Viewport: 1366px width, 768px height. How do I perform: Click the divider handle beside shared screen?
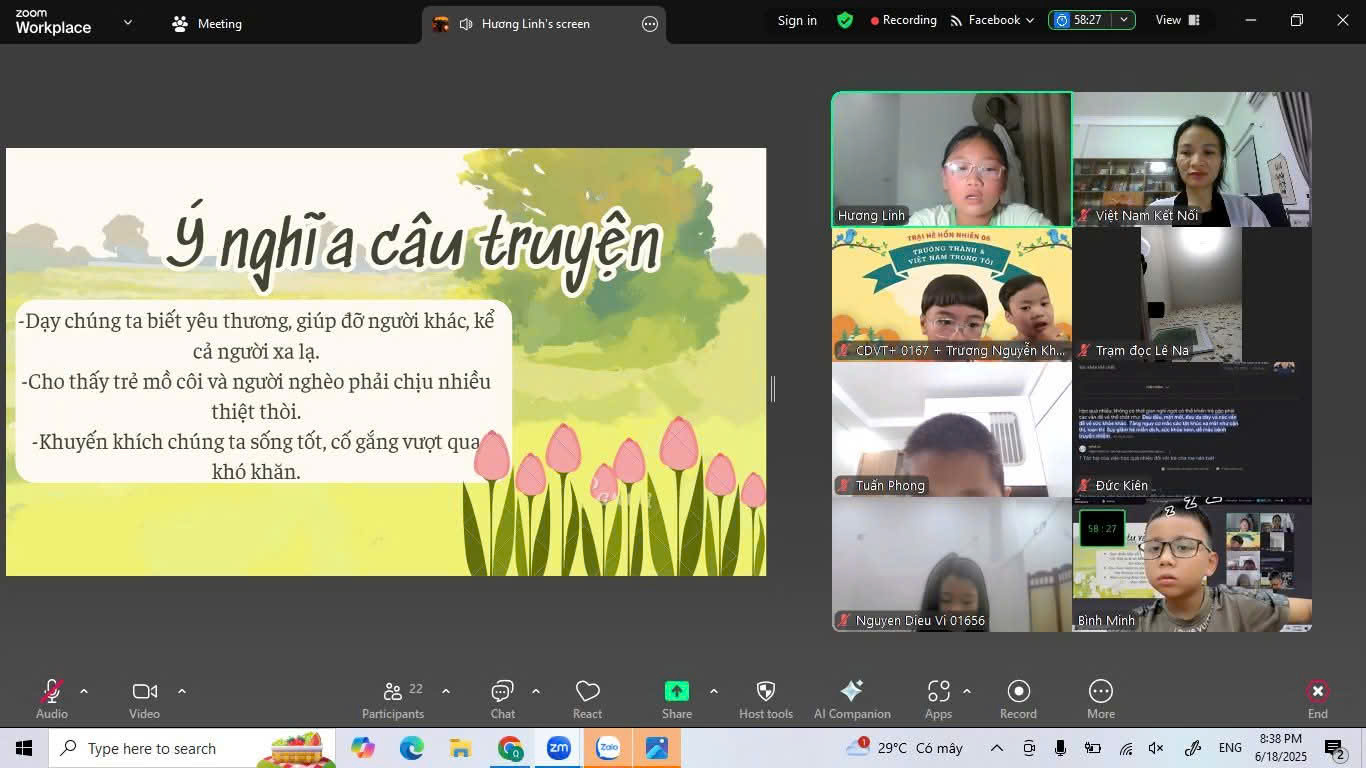(772, 389)
